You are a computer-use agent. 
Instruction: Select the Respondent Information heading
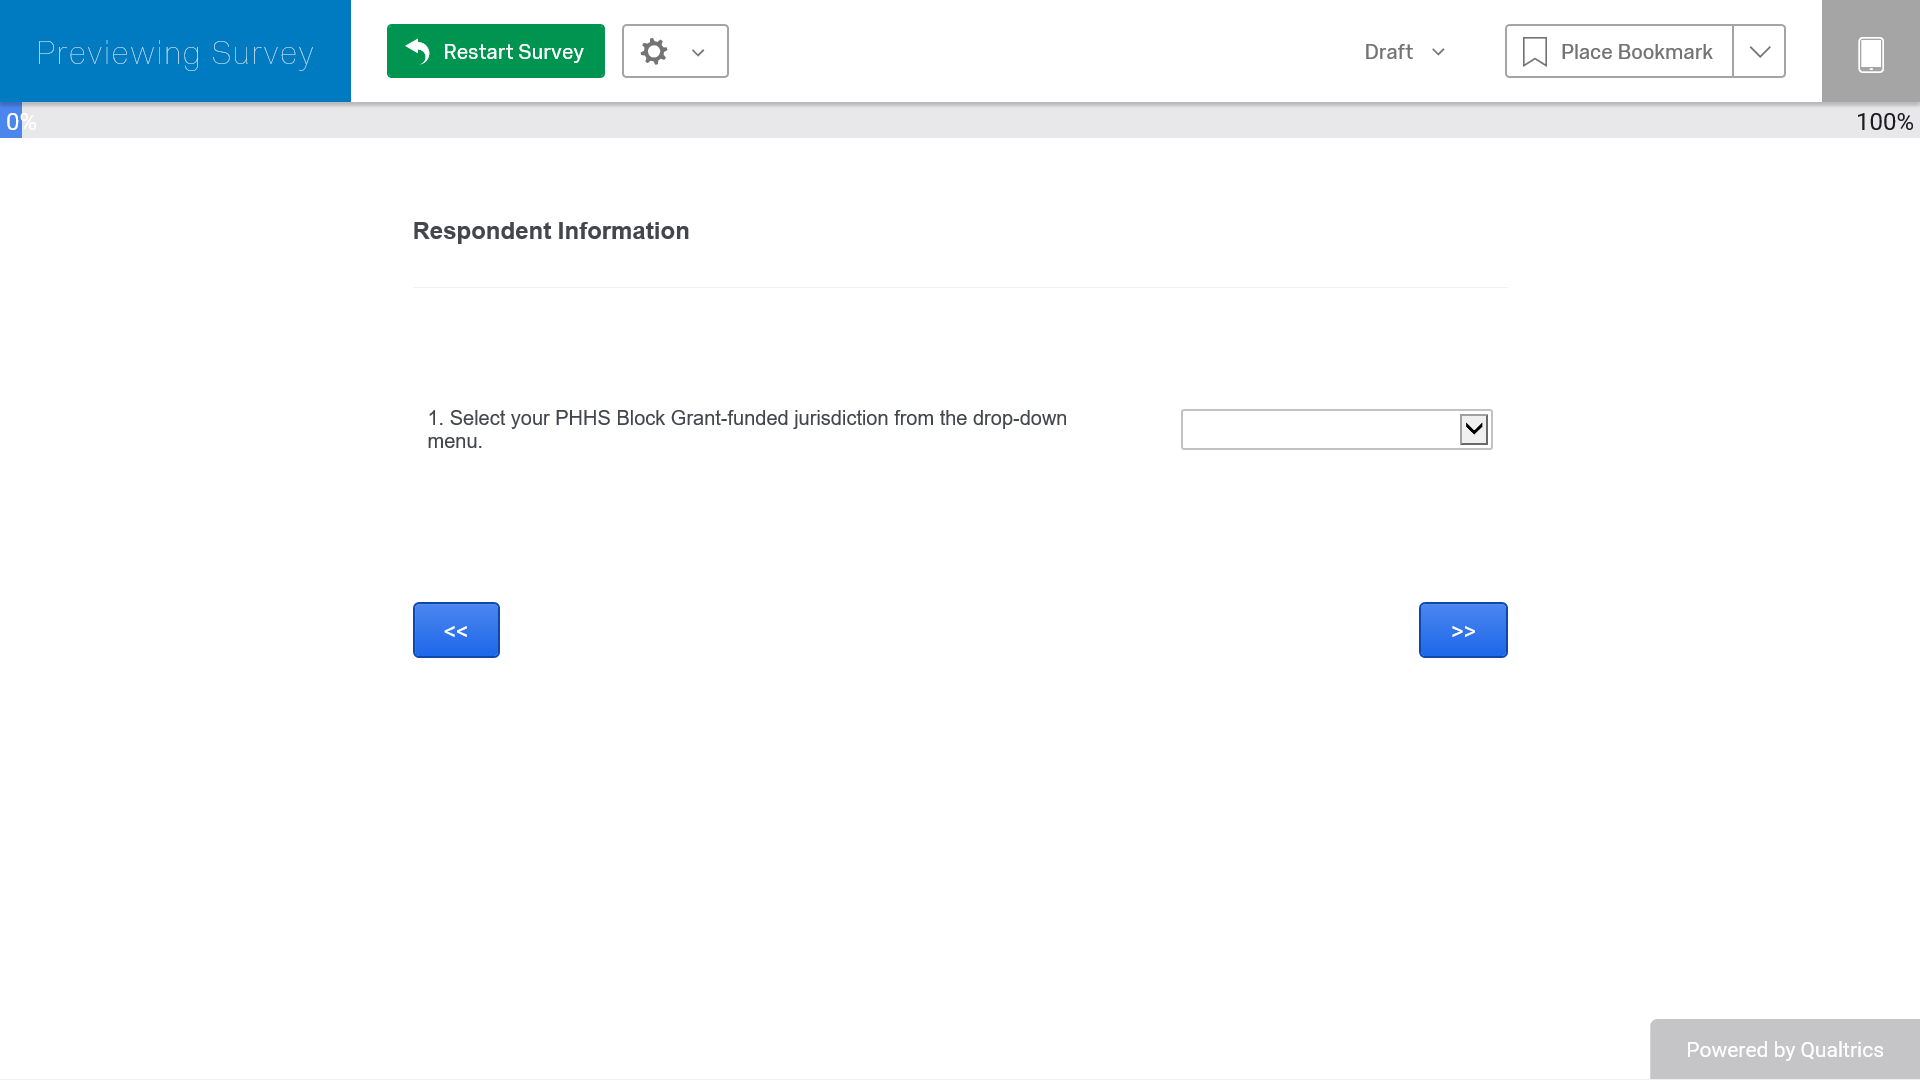pos(551,231)
